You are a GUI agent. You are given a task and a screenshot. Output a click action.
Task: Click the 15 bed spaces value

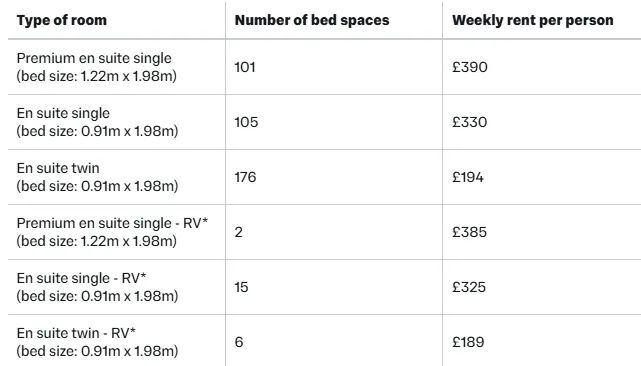241,287
